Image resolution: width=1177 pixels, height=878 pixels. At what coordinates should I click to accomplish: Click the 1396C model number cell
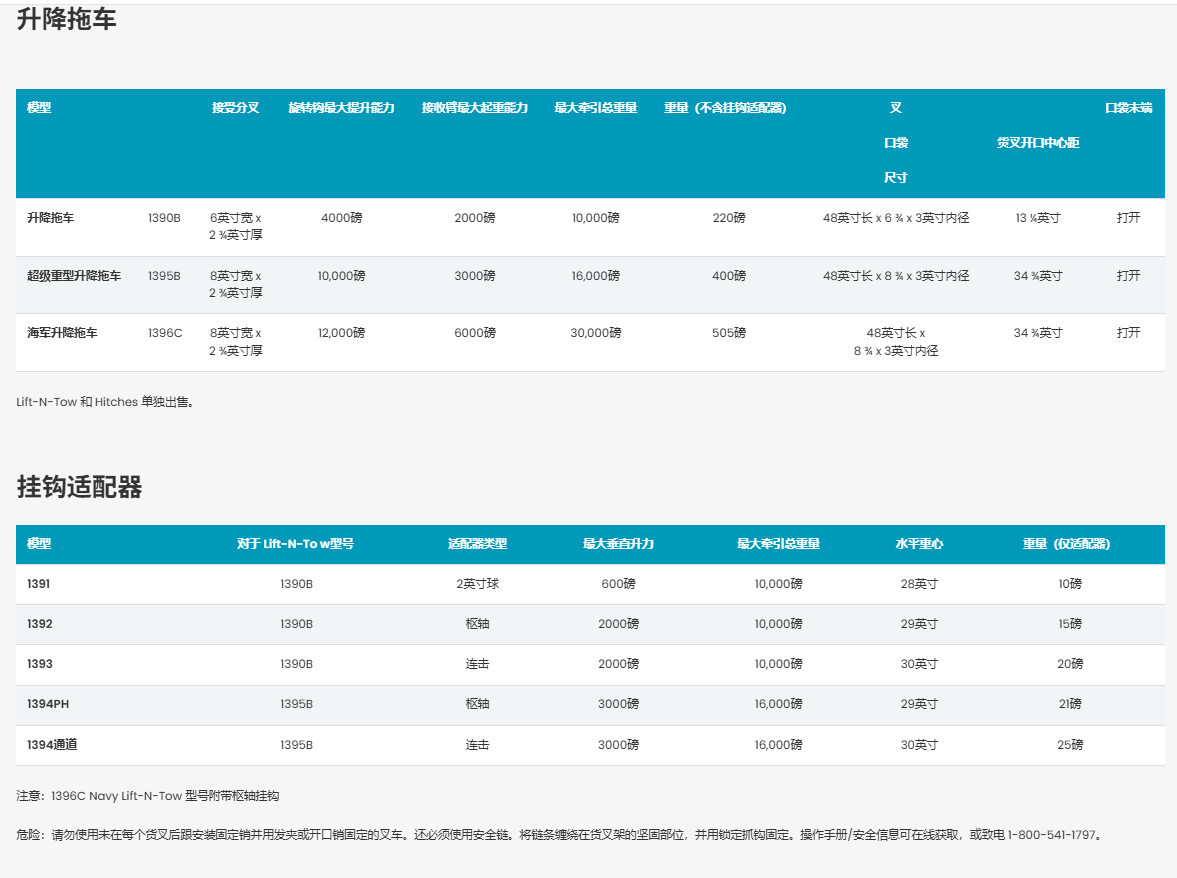point(165,333)
